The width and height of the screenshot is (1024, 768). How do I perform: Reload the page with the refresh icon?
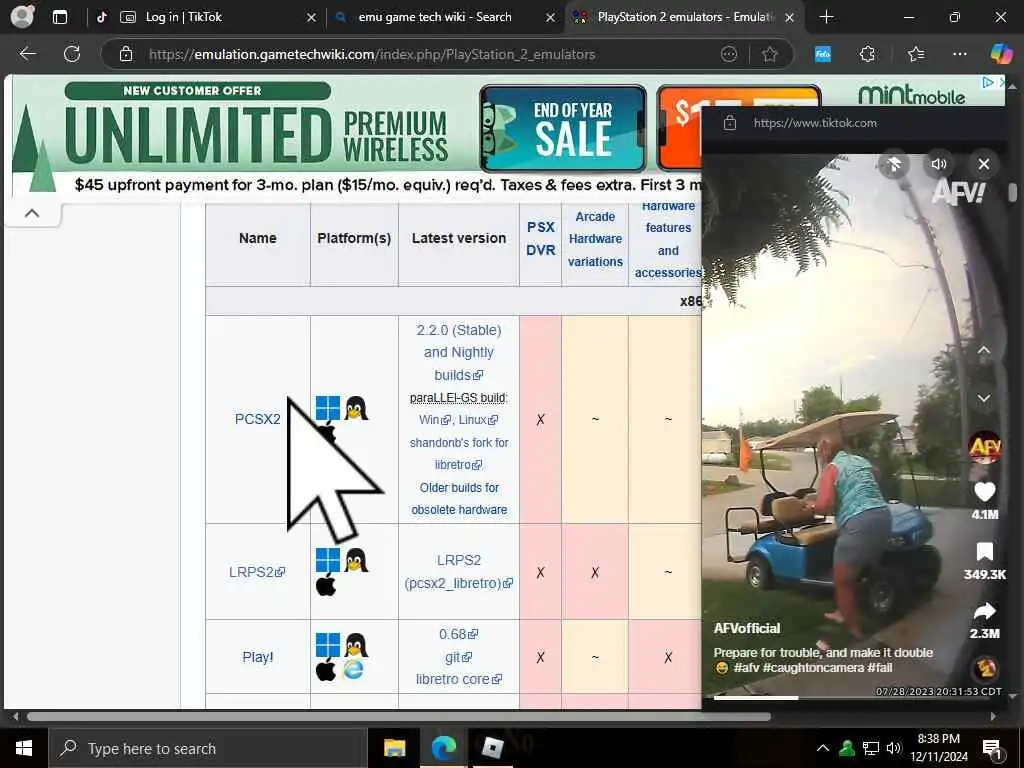pyautogui.click(x=72, y=54)
